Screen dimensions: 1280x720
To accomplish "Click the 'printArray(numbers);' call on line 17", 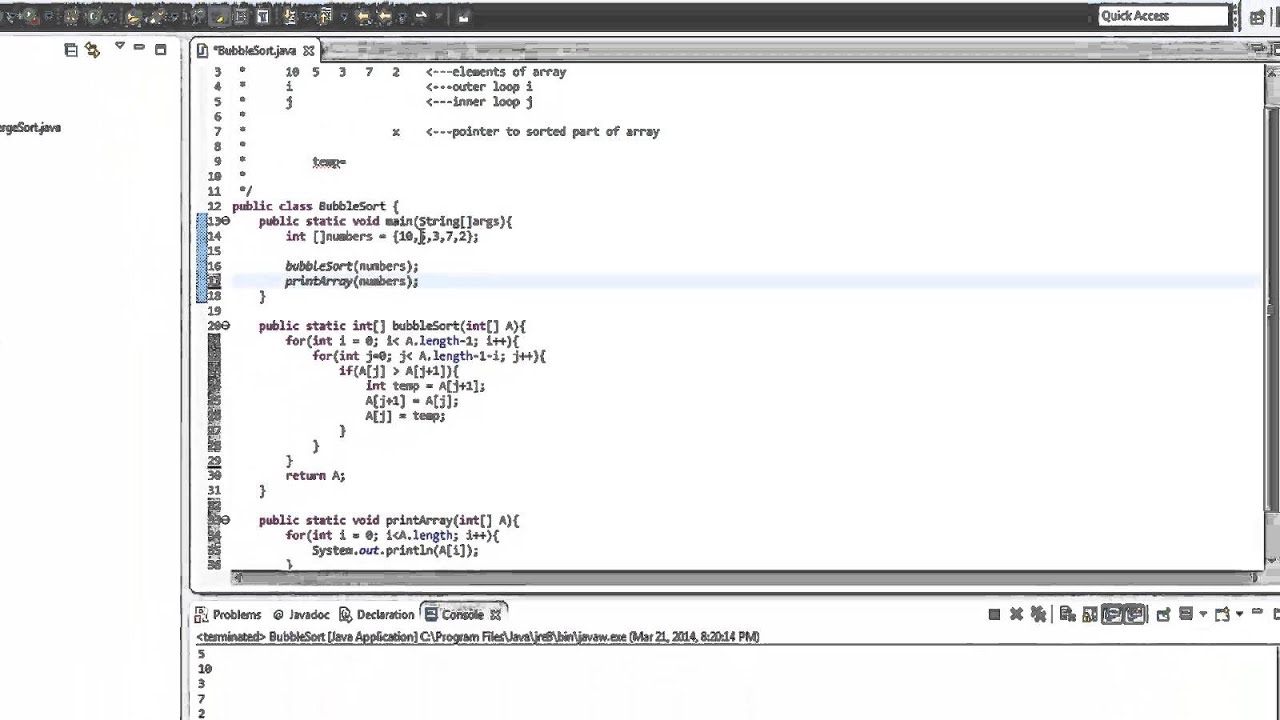I will pyautogui.click(x=352, y=281).
